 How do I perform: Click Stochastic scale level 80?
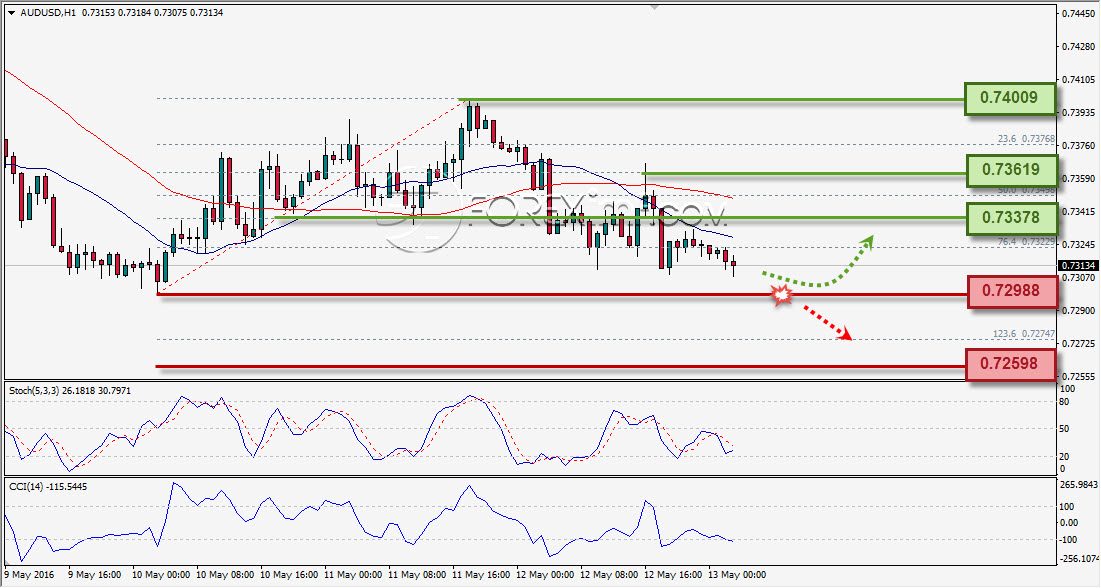tap(1064, 402)
